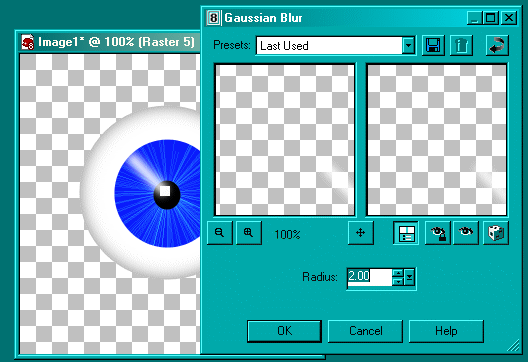
Task: Click the Image1 window title bar
Action: [108, 42]
